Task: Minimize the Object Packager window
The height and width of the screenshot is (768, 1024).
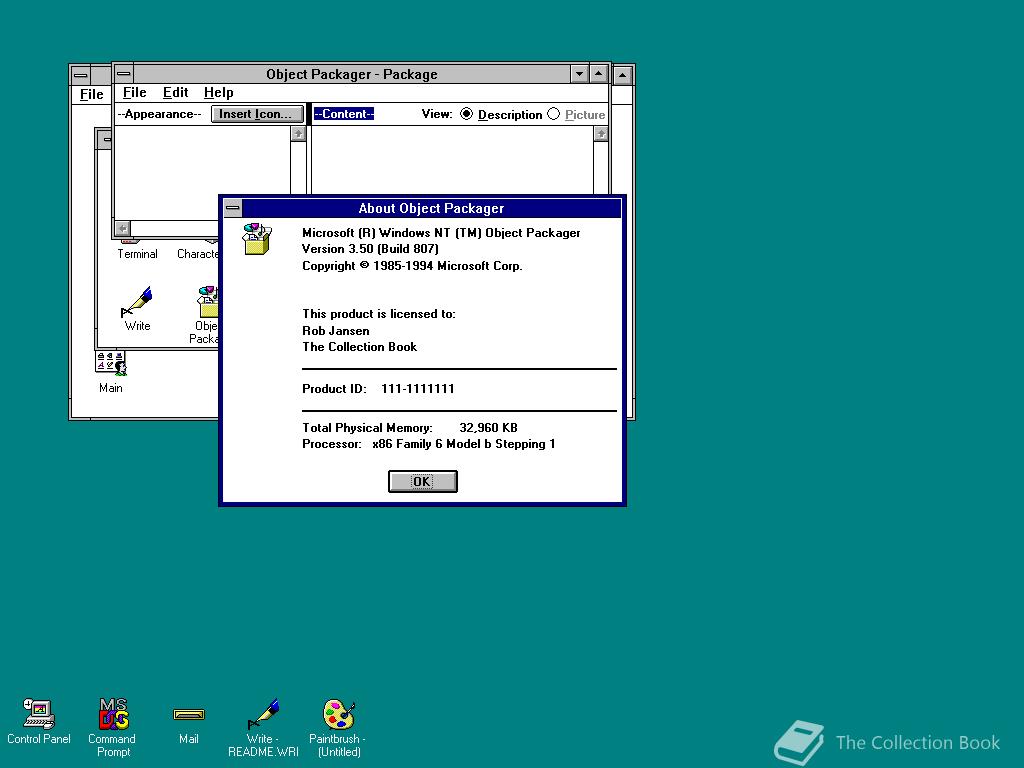Action: pyautogui.click(x=579, y=74)
